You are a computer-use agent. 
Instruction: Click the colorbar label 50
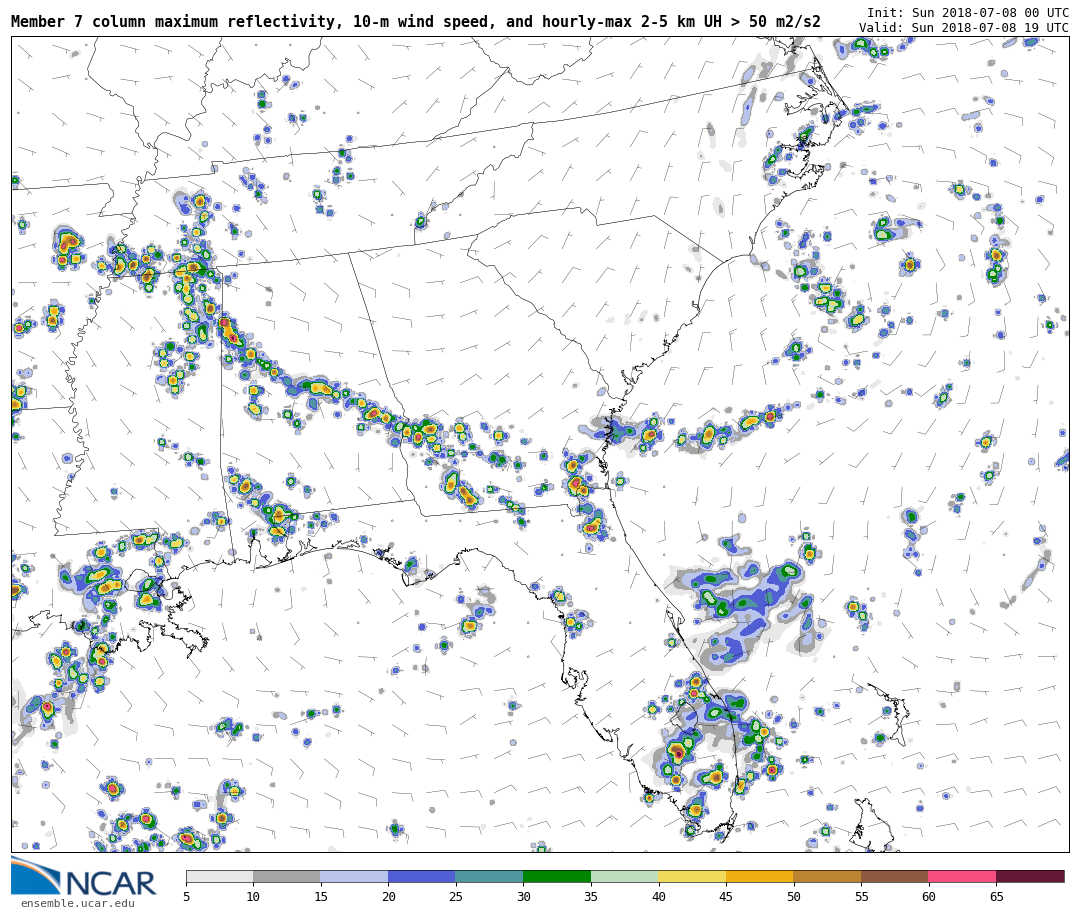click(x=793, y=896)
